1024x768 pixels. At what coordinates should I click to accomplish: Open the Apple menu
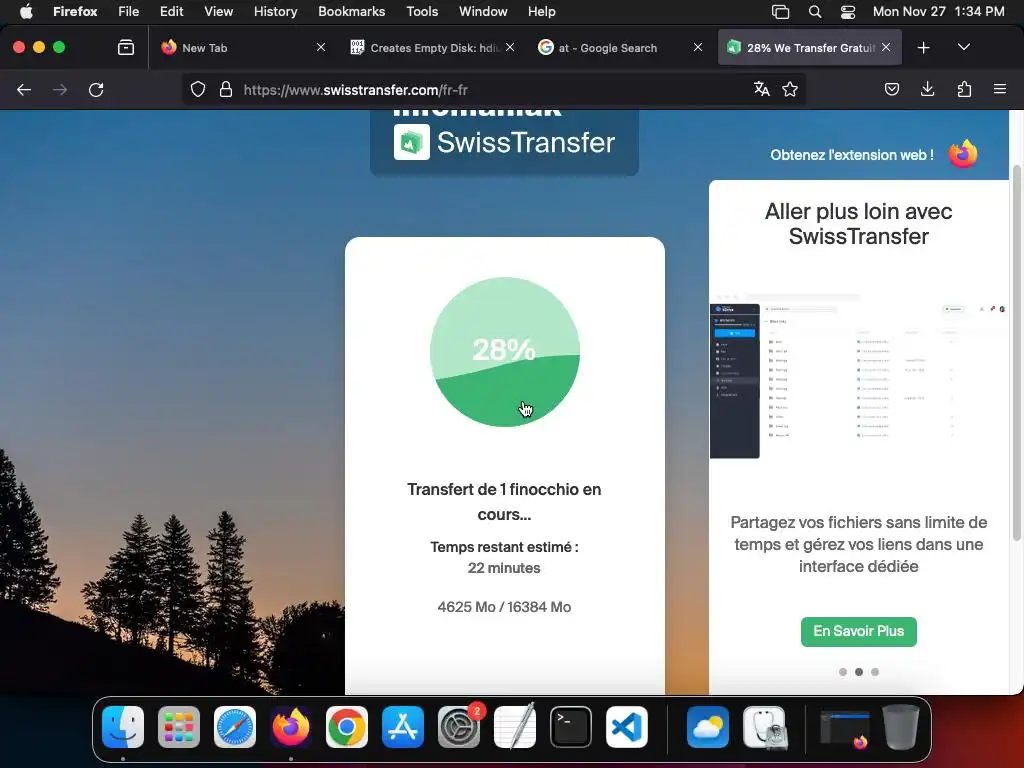[x=25, y=11]
